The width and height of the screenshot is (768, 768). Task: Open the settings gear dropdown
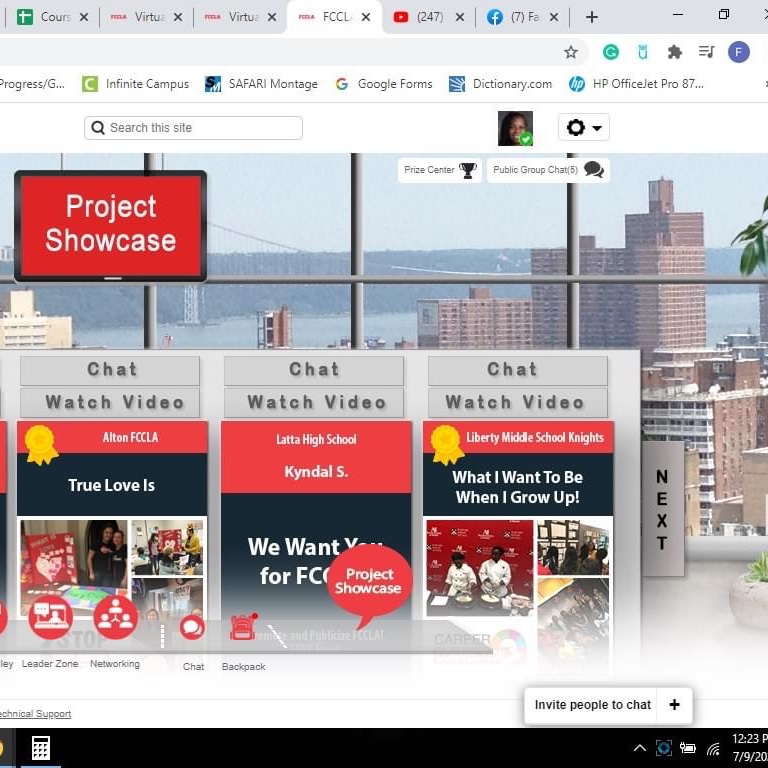point(583,128)
